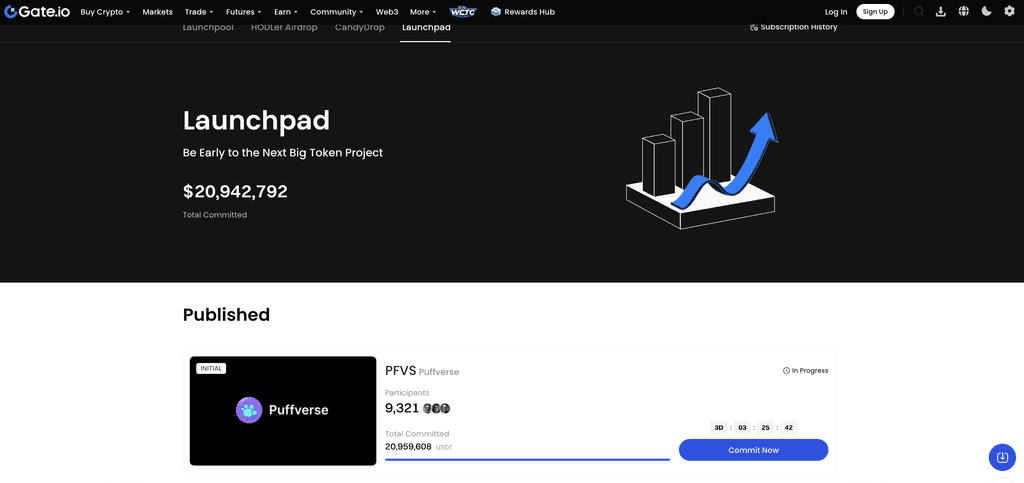Expand the Buy Crypto dropdown

105,12
